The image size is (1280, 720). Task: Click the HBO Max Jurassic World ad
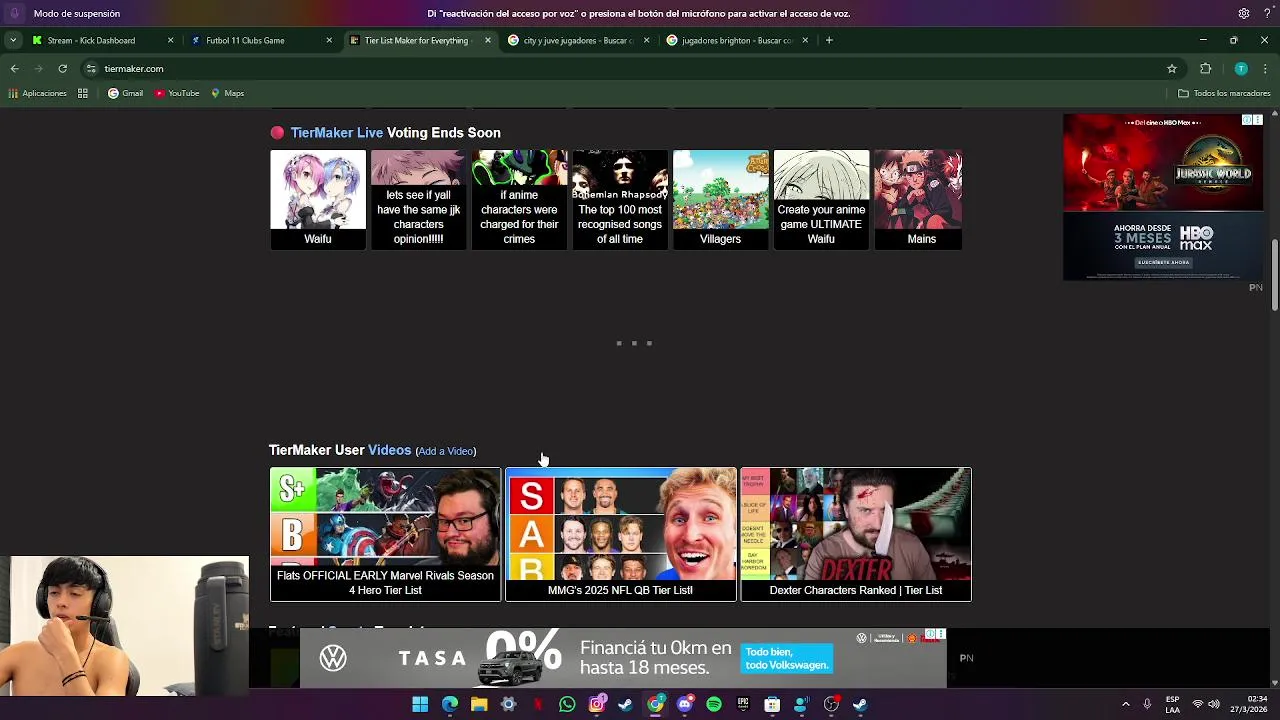[x=1163, y=197]
